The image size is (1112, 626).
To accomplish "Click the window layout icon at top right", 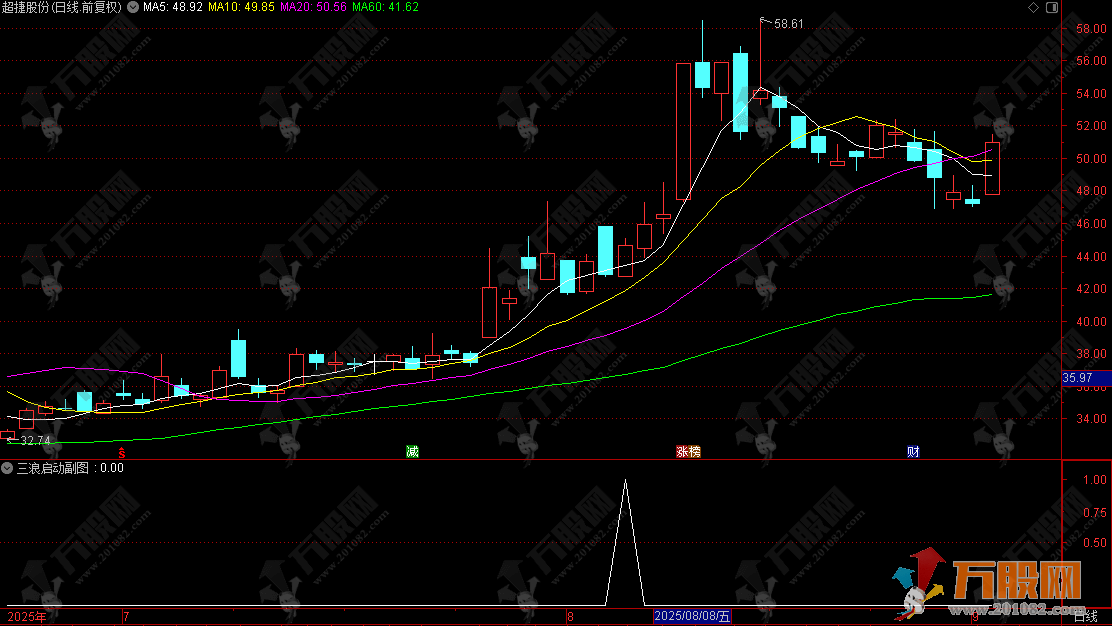I will click(1052, 7).
